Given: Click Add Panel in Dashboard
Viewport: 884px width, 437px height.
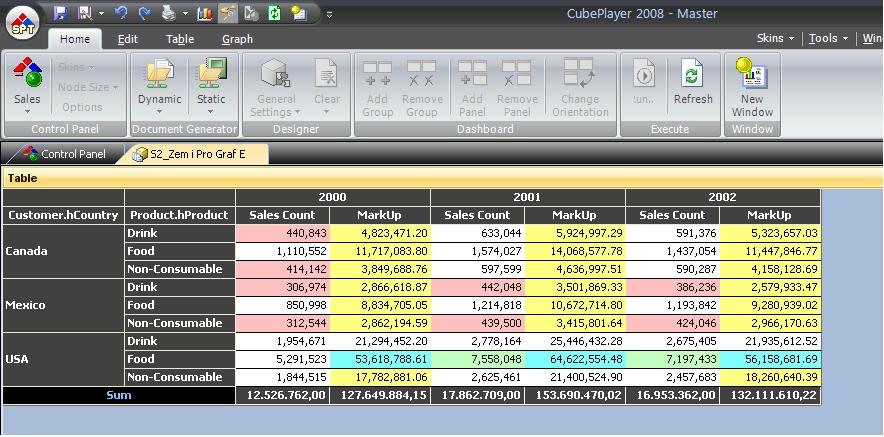Looking at the screenshot, I should coord(472,88).
